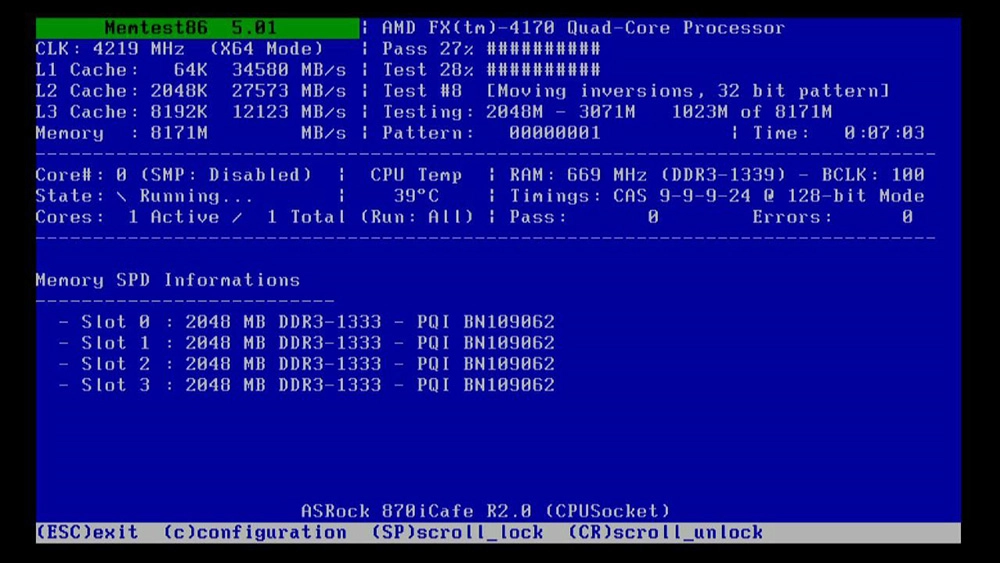Click the Test 28% progress bar
Viewport: 1000px width, 563px height.
pyautogui.click(x=543, y=70)
